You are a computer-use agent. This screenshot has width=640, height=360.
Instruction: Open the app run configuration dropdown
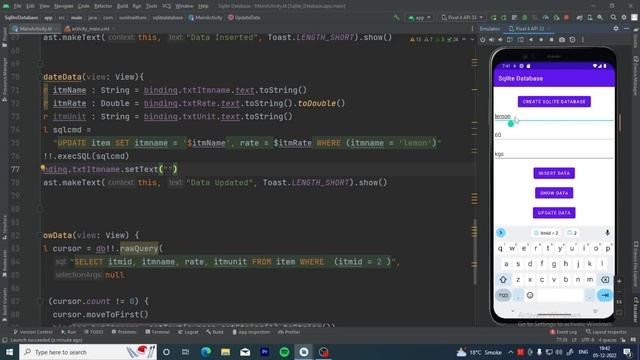tap(419, 18)
